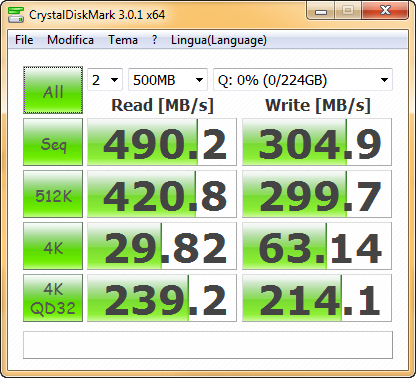Click the empty comment text field
The image size is (416, 378).
[x=208, y=345]
